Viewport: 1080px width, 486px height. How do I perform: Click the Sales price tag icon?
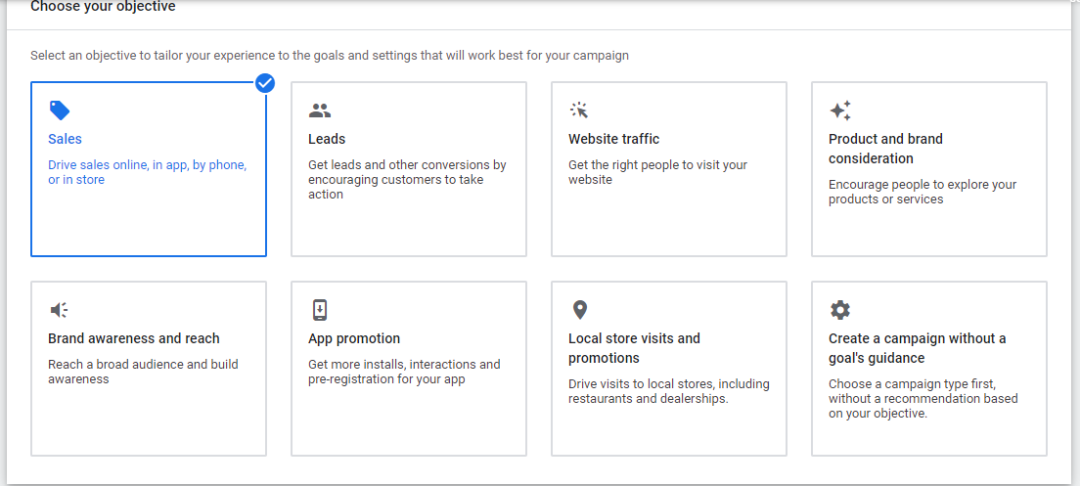pos(59,110)
